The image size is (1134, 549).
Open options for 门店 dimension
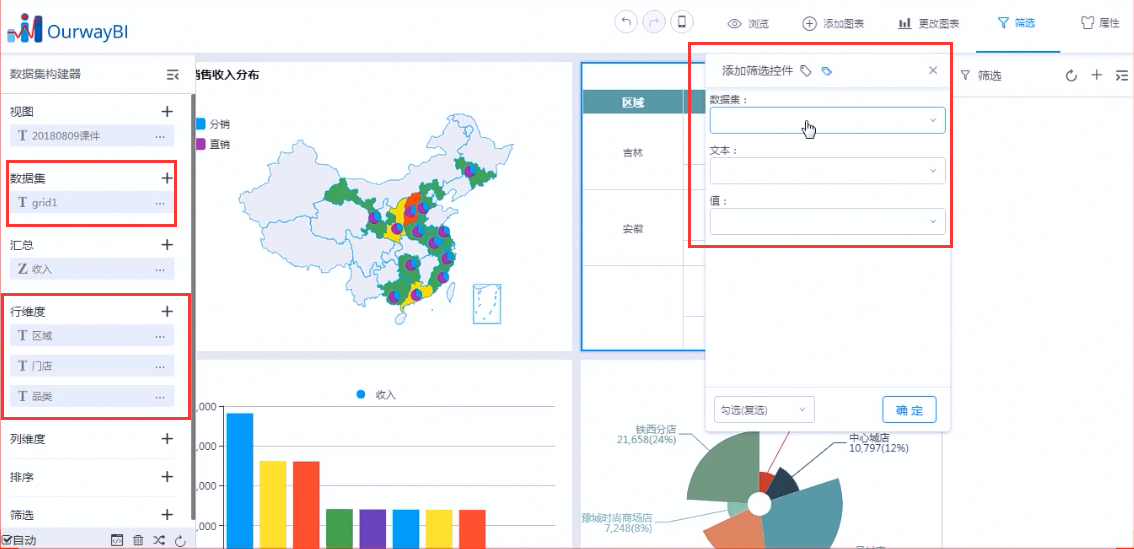(x=160, y=367)
